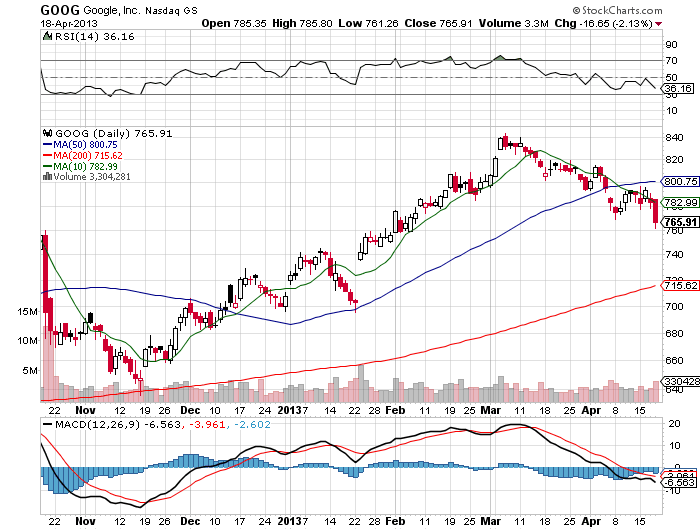
Task: Click the 15M volume axis label
Action: tap(27, 312)
